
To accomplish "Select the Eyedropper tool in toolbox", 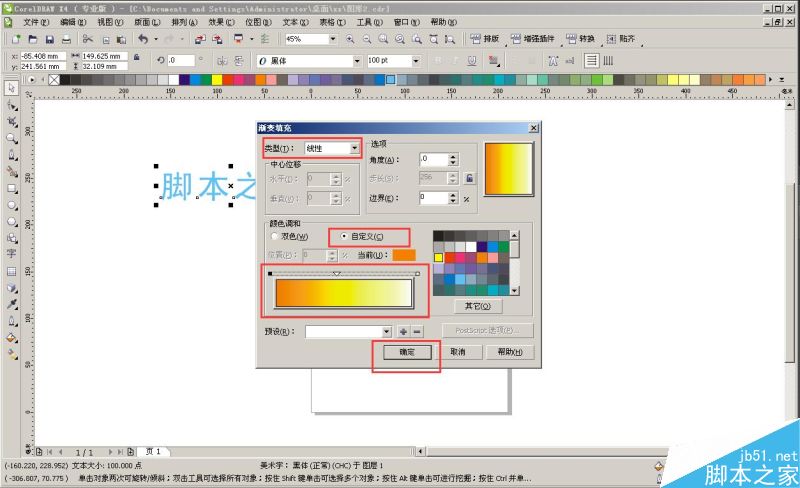I will coord(11,304).
